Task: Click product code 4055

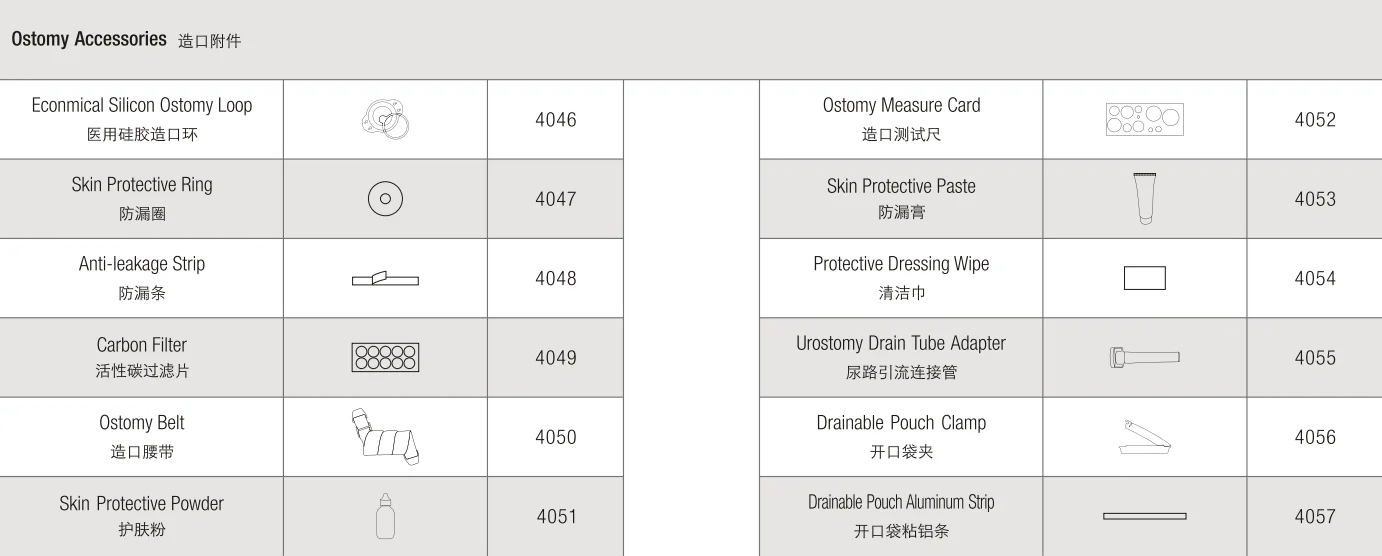Action: tap(1315, 358)
